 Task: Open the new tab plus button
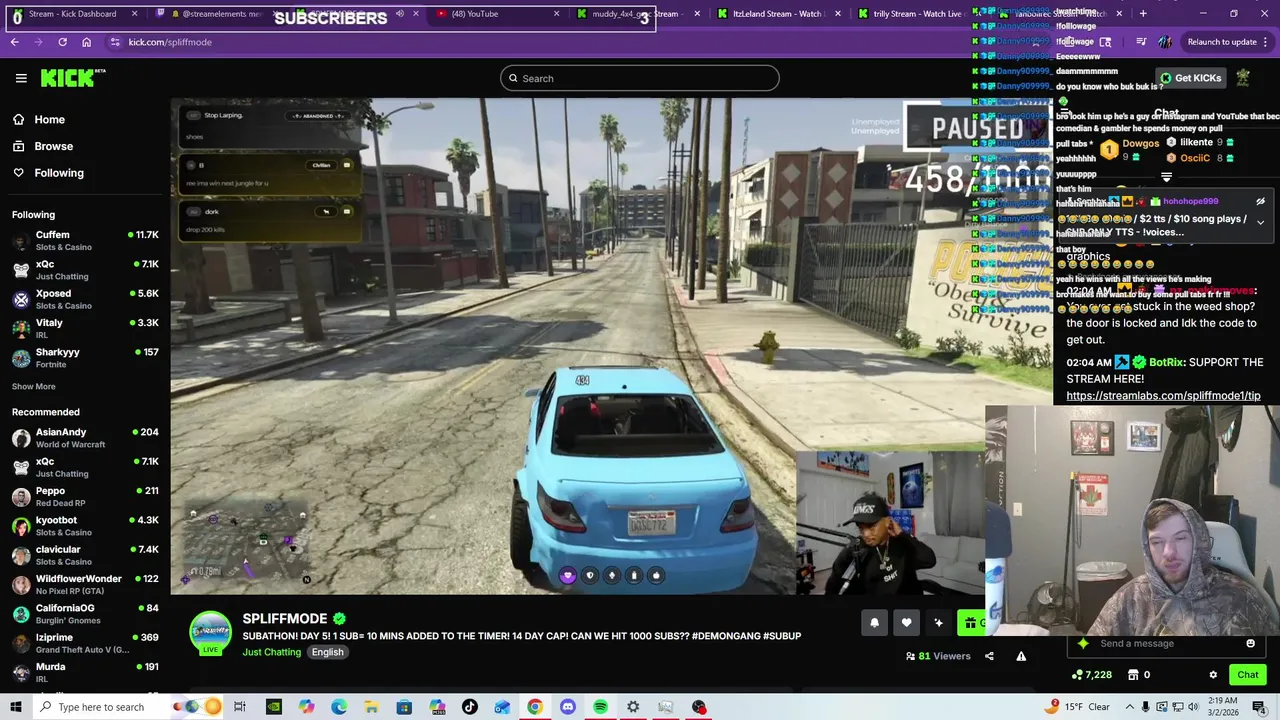1143,14
